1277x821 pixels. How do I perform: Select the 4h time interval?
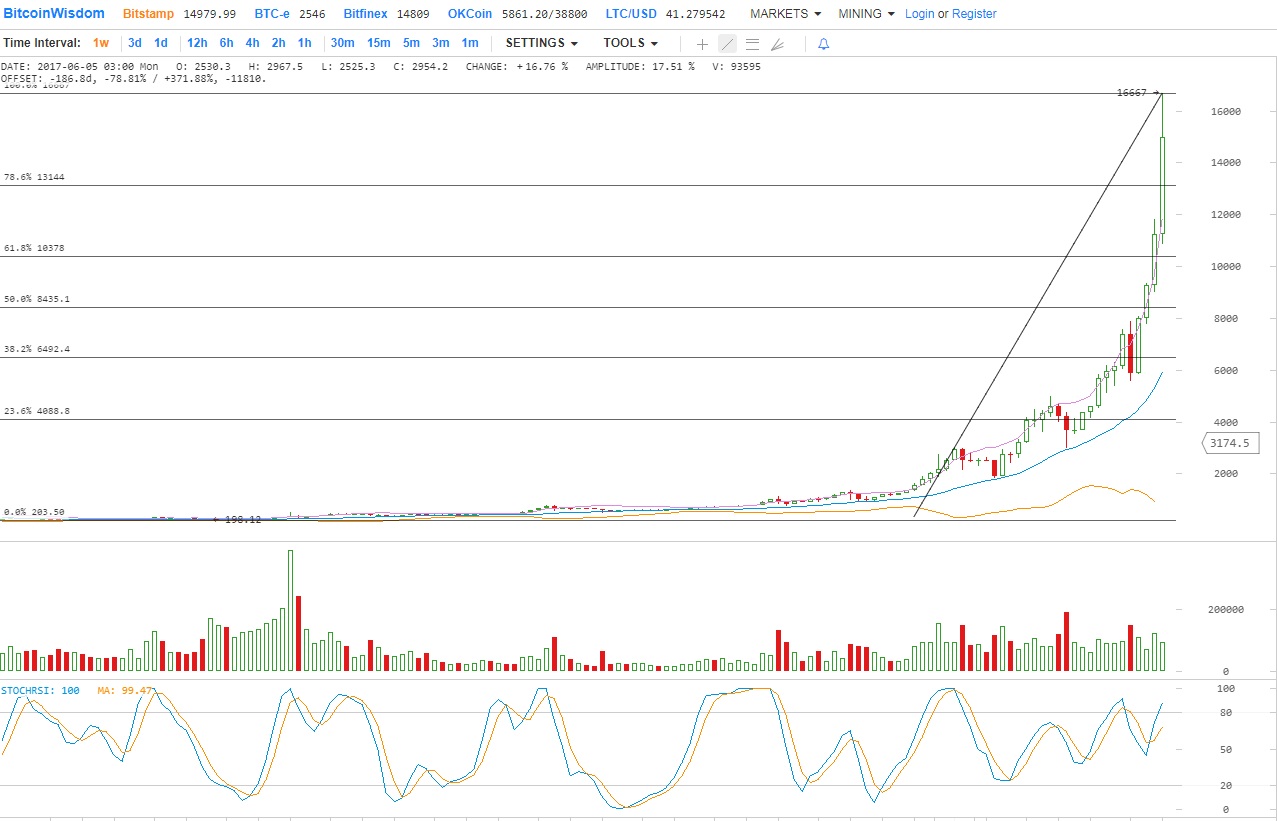coord(252,43)
